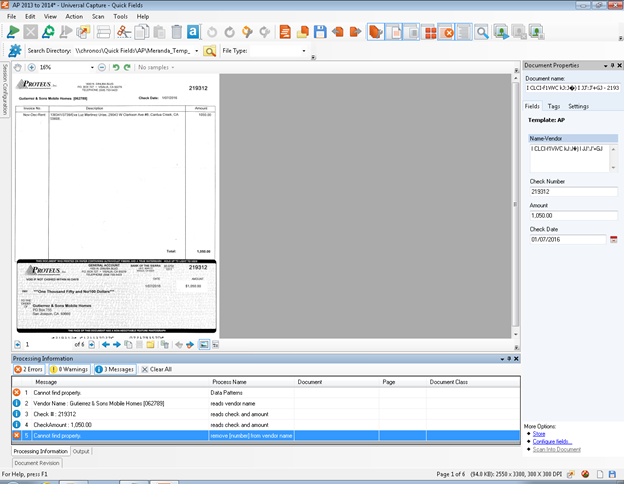Click the green Run session play icon
624x484 pixels.
click(13, 32)
